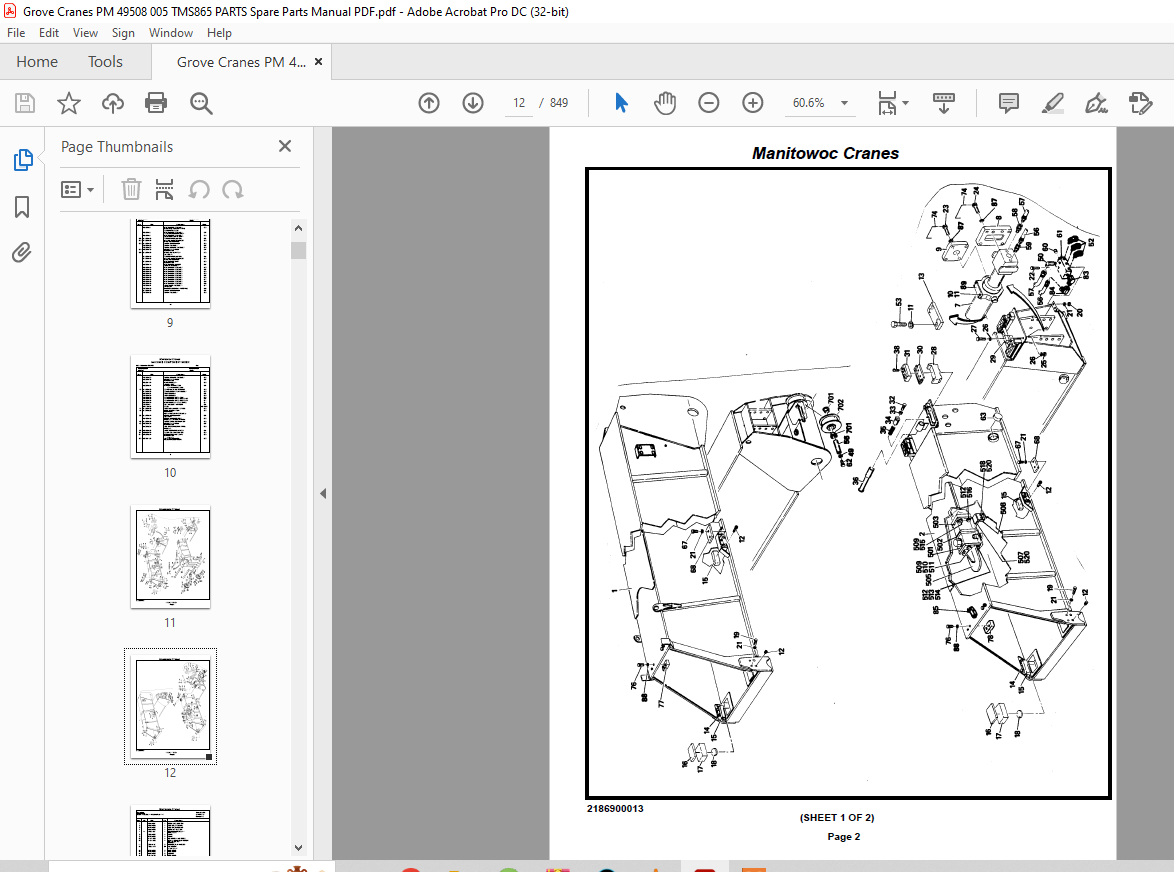Viewport: 1174px width, 872px height.
Task: Show Page Thumbnails sidebar icon
Action: pos(22,159)
